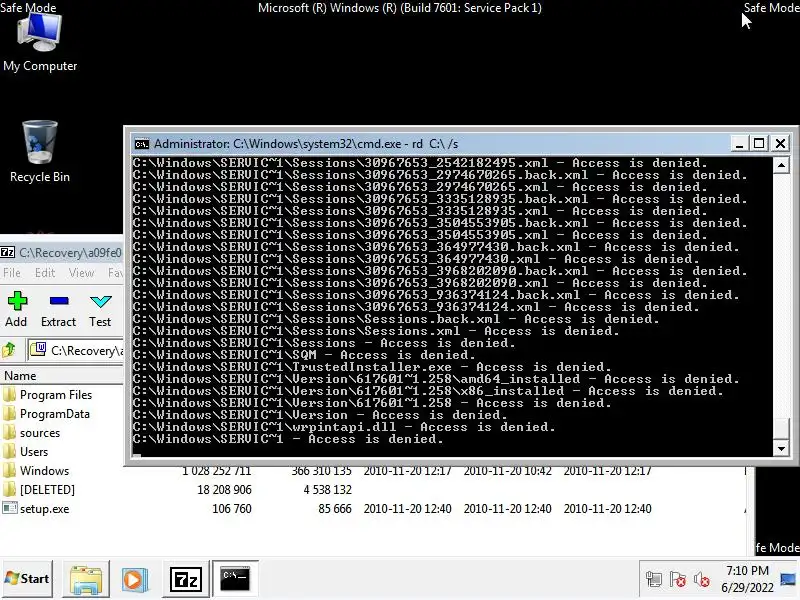800x600 pixels.
Task: Click the [DELETED] size value 18 208 906
Action: 224,490
